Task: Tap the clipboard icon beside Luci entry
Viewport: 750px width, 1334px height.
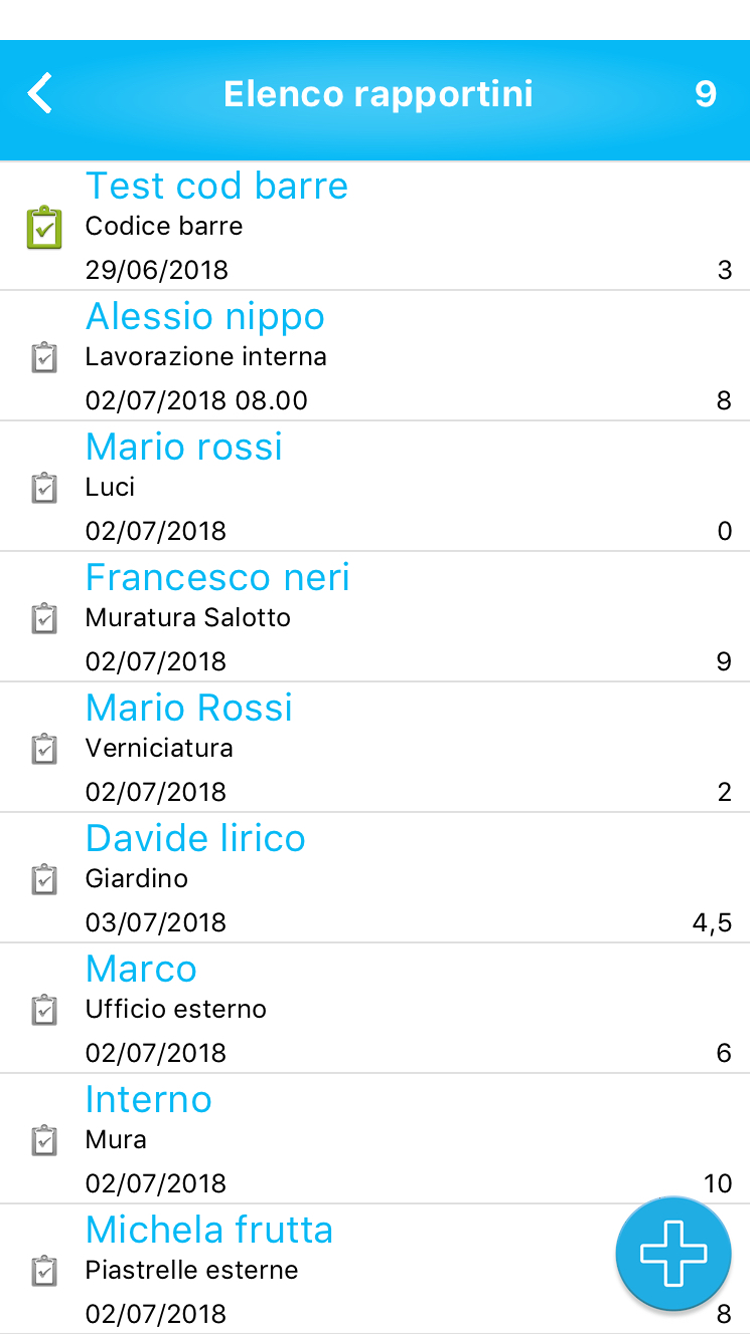Action: [44, 488]
